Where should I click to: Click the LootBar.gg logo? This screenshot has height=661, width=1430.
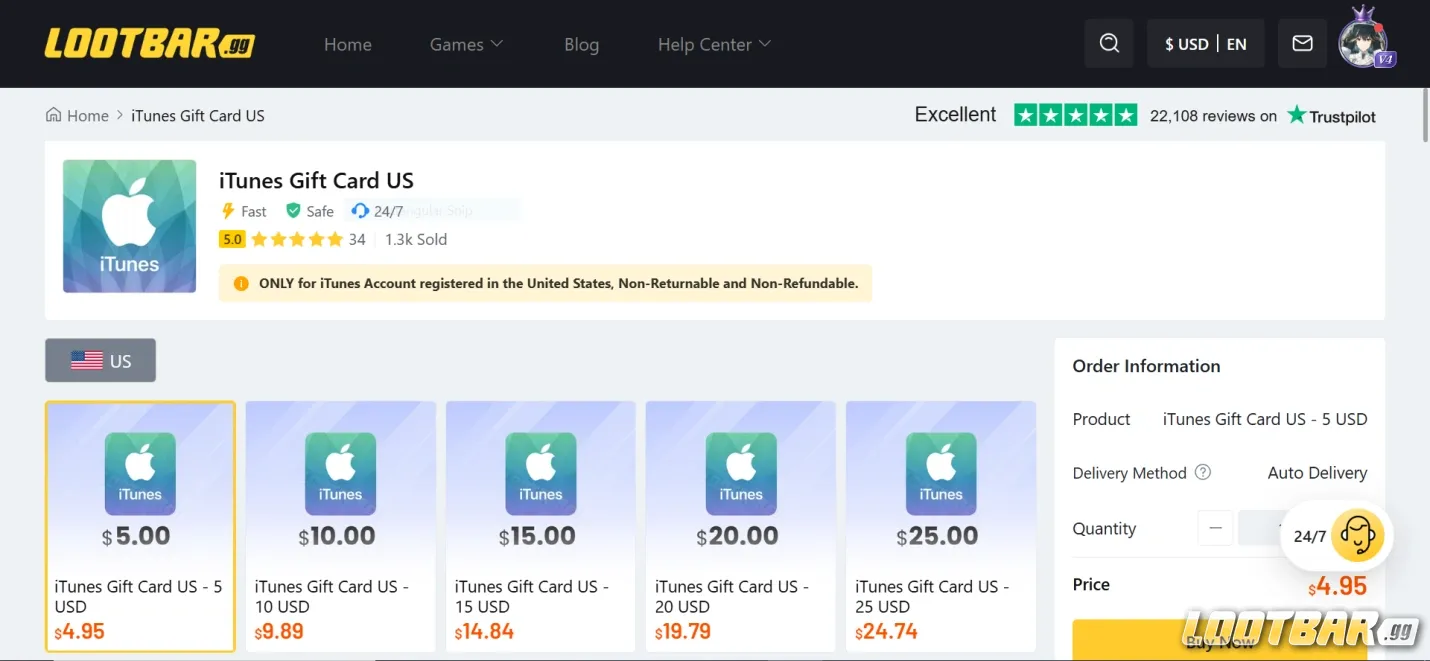150,44
